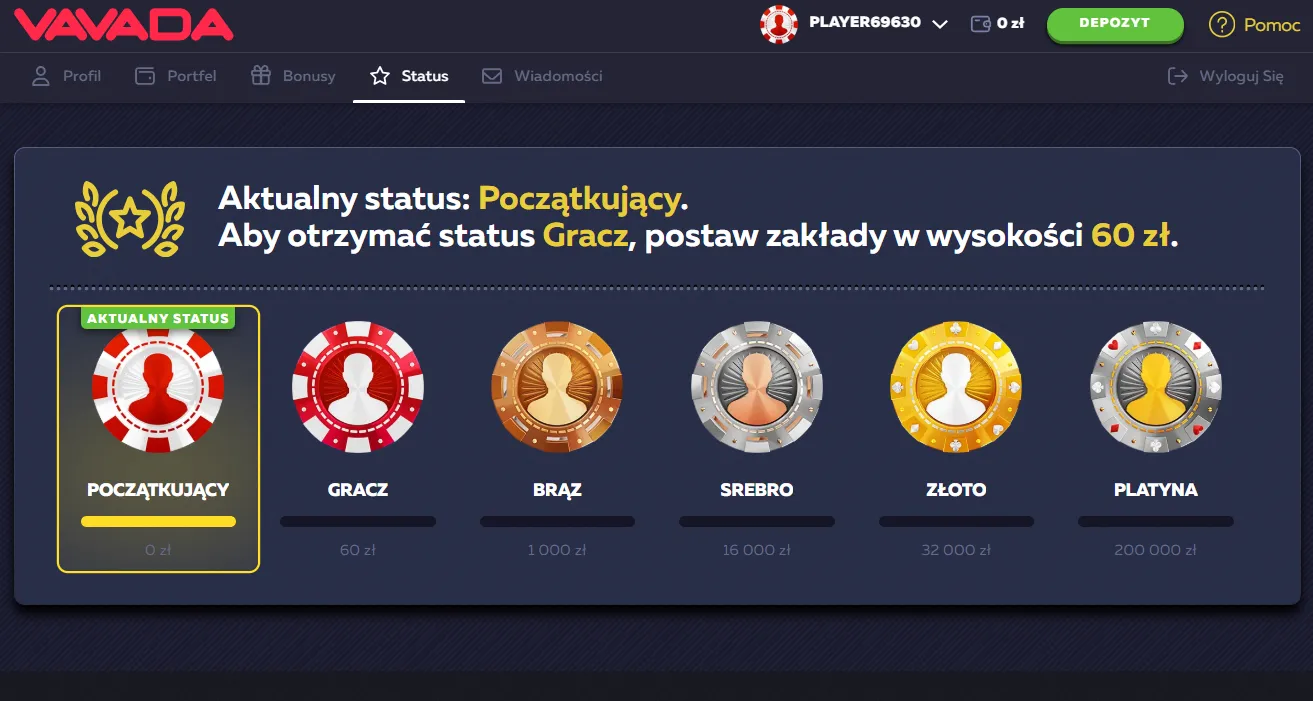Click the Gracz progress bar
The width and height of the screenshot is (1313, 701).
pyautogui.click(x=358, y=521)
